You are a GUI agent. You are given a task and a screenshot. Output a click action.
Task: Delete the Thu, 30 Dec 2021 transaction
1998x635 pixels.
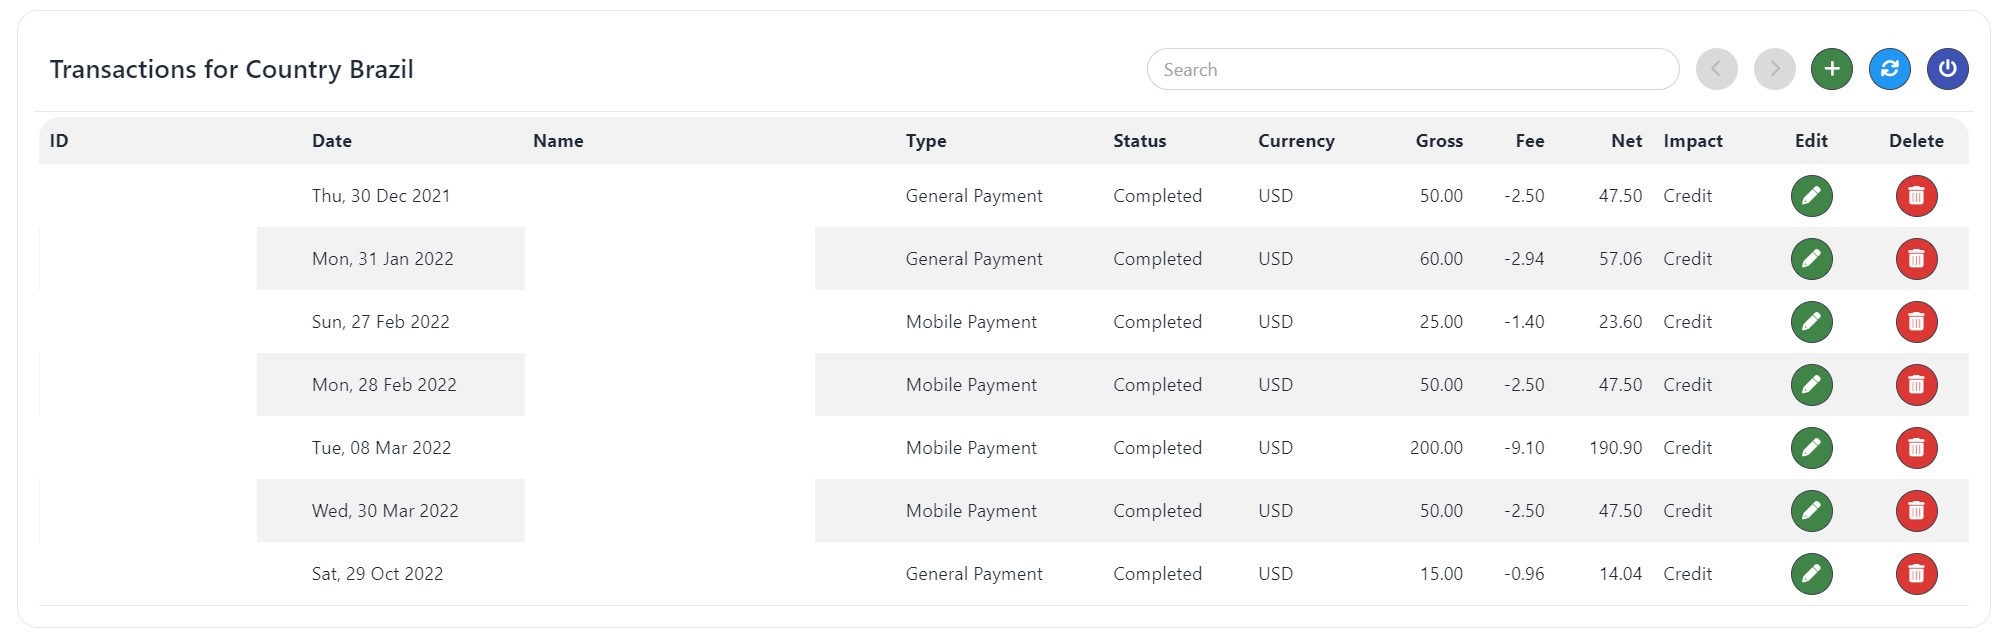(x=1916, y=196)
